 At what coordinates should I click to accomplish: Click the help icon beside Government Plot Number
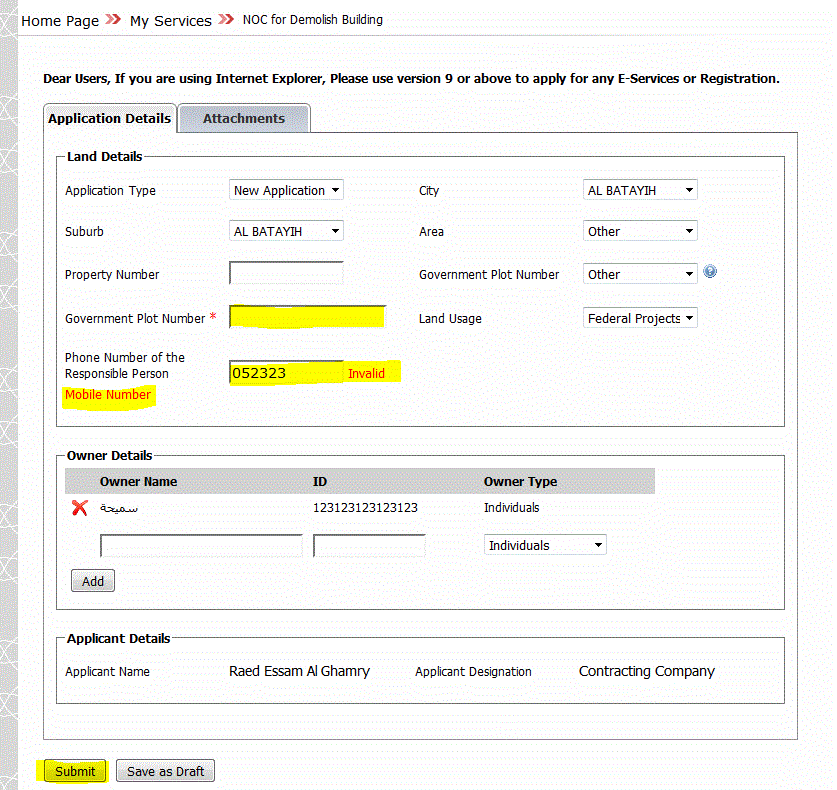(709, 272)
